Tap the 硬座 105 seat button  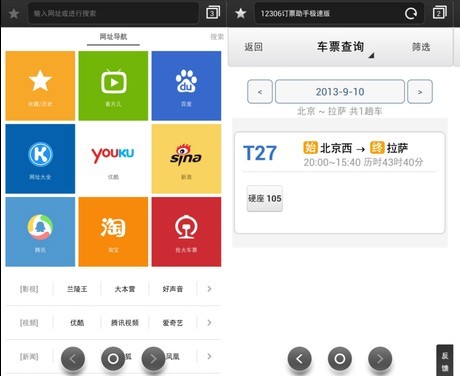tap(265, 198)
